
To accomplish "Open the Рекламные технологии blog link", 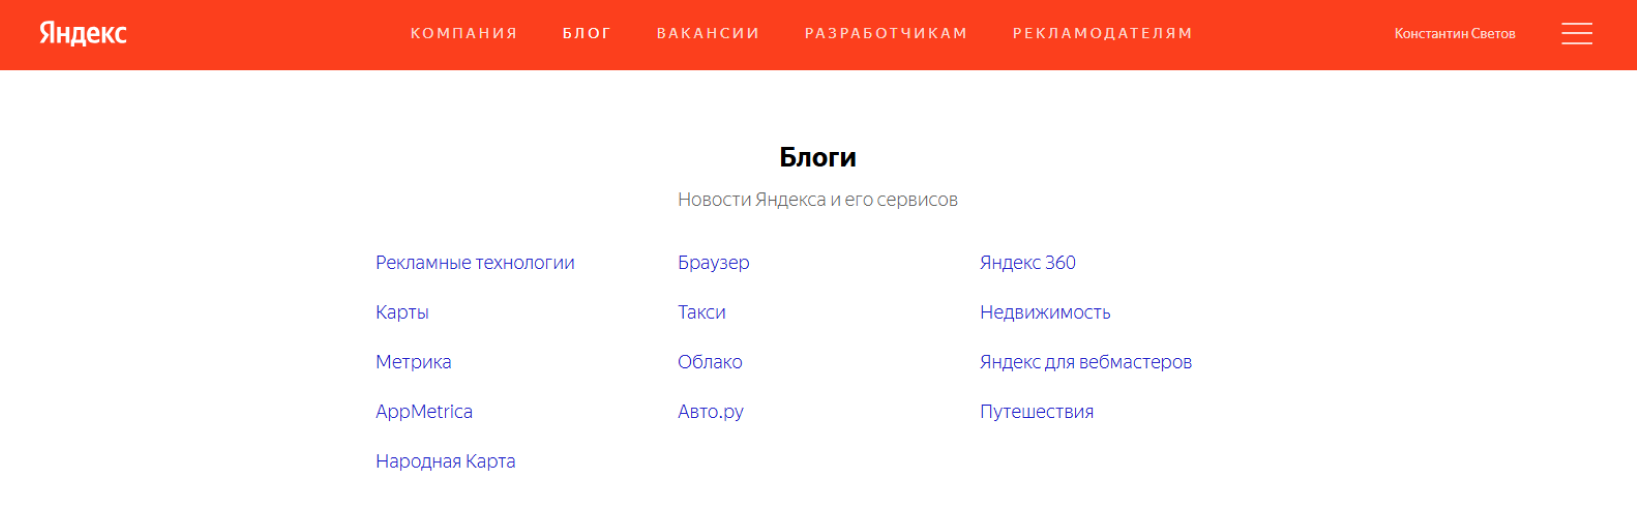I will coord(475,263).
